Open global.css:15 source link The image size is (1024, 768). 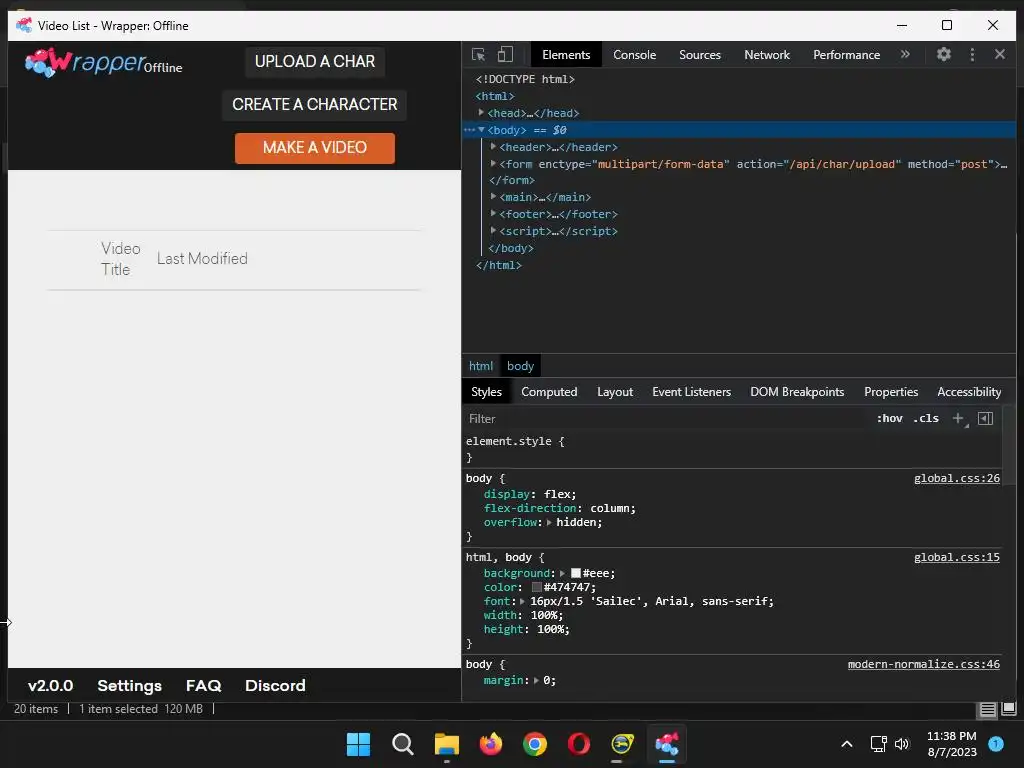click(956, 558)
